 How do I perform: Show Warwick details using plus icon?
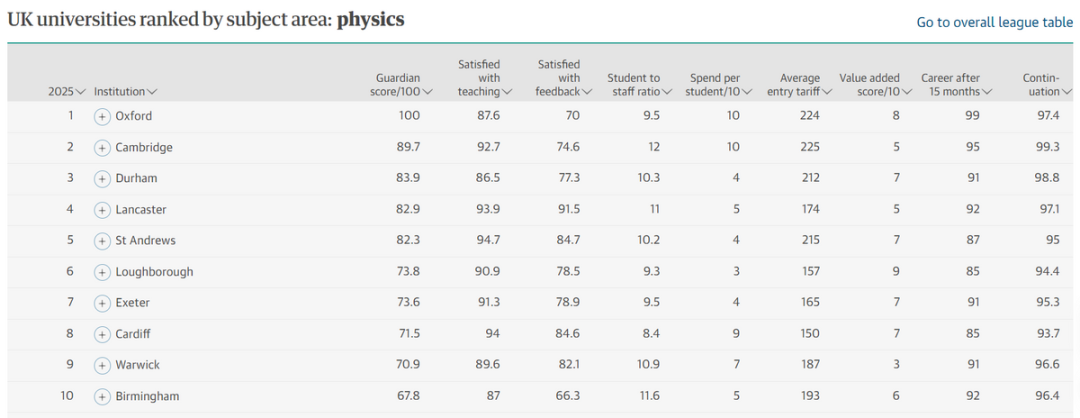(101, 365)
